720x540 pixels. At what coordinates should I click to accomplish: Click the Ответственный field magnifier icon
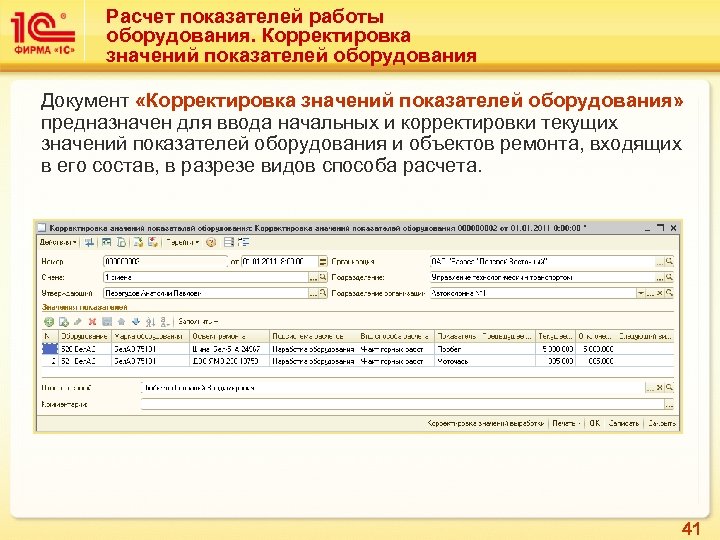pos(669,388)
